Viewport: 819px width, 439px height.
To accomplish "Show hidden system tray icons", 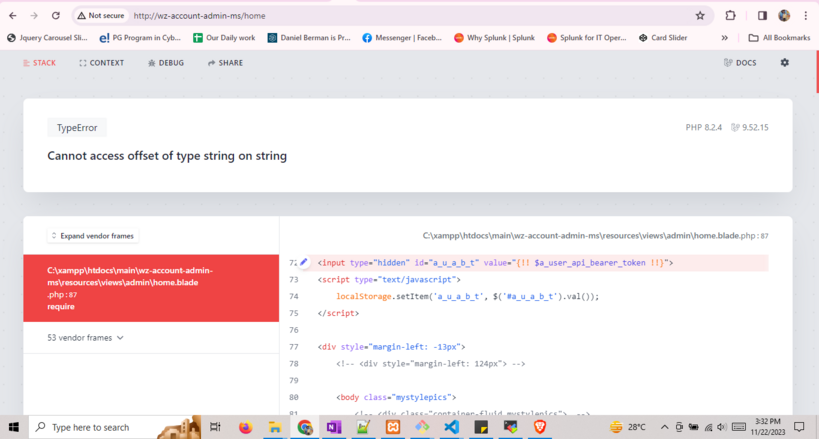I will click(x=663, y=427).
